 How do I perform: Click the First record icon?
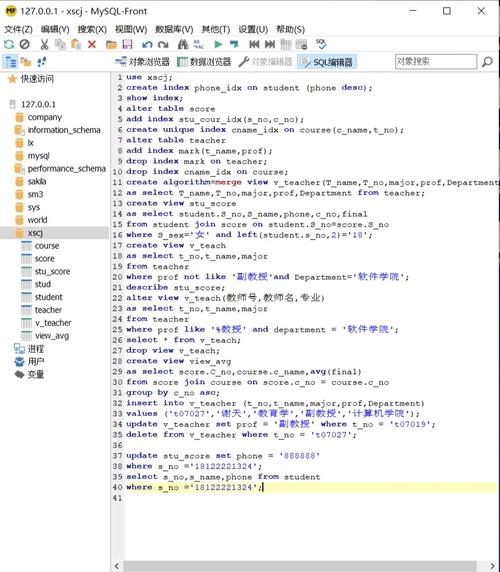[x=254, y=45]
